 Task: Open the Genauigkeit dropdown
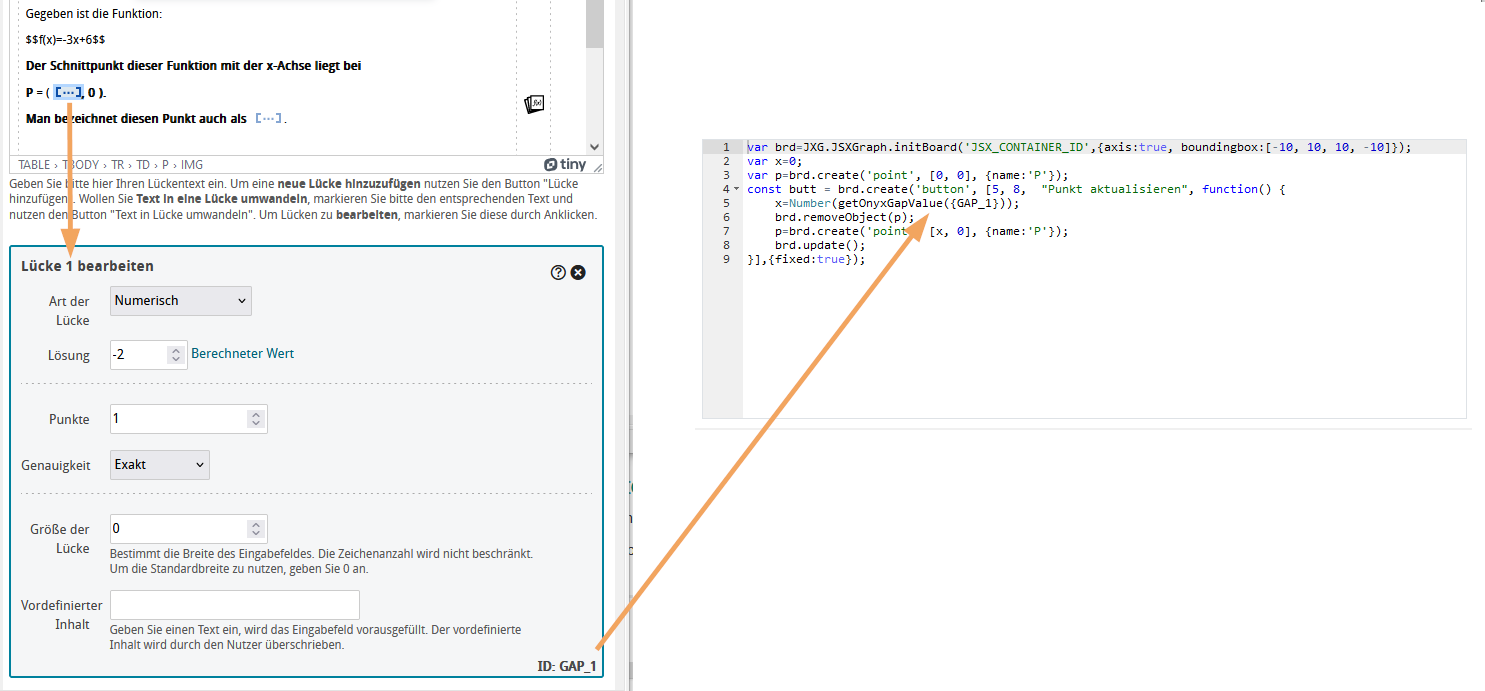point(159,464)
